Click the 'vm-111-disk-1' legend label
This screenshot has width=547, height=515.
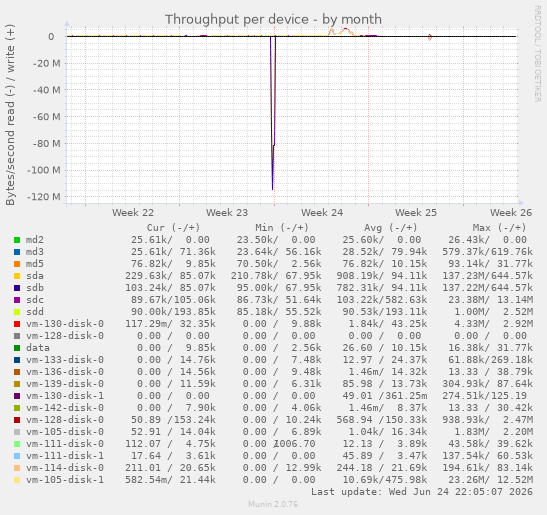point(65,456)
